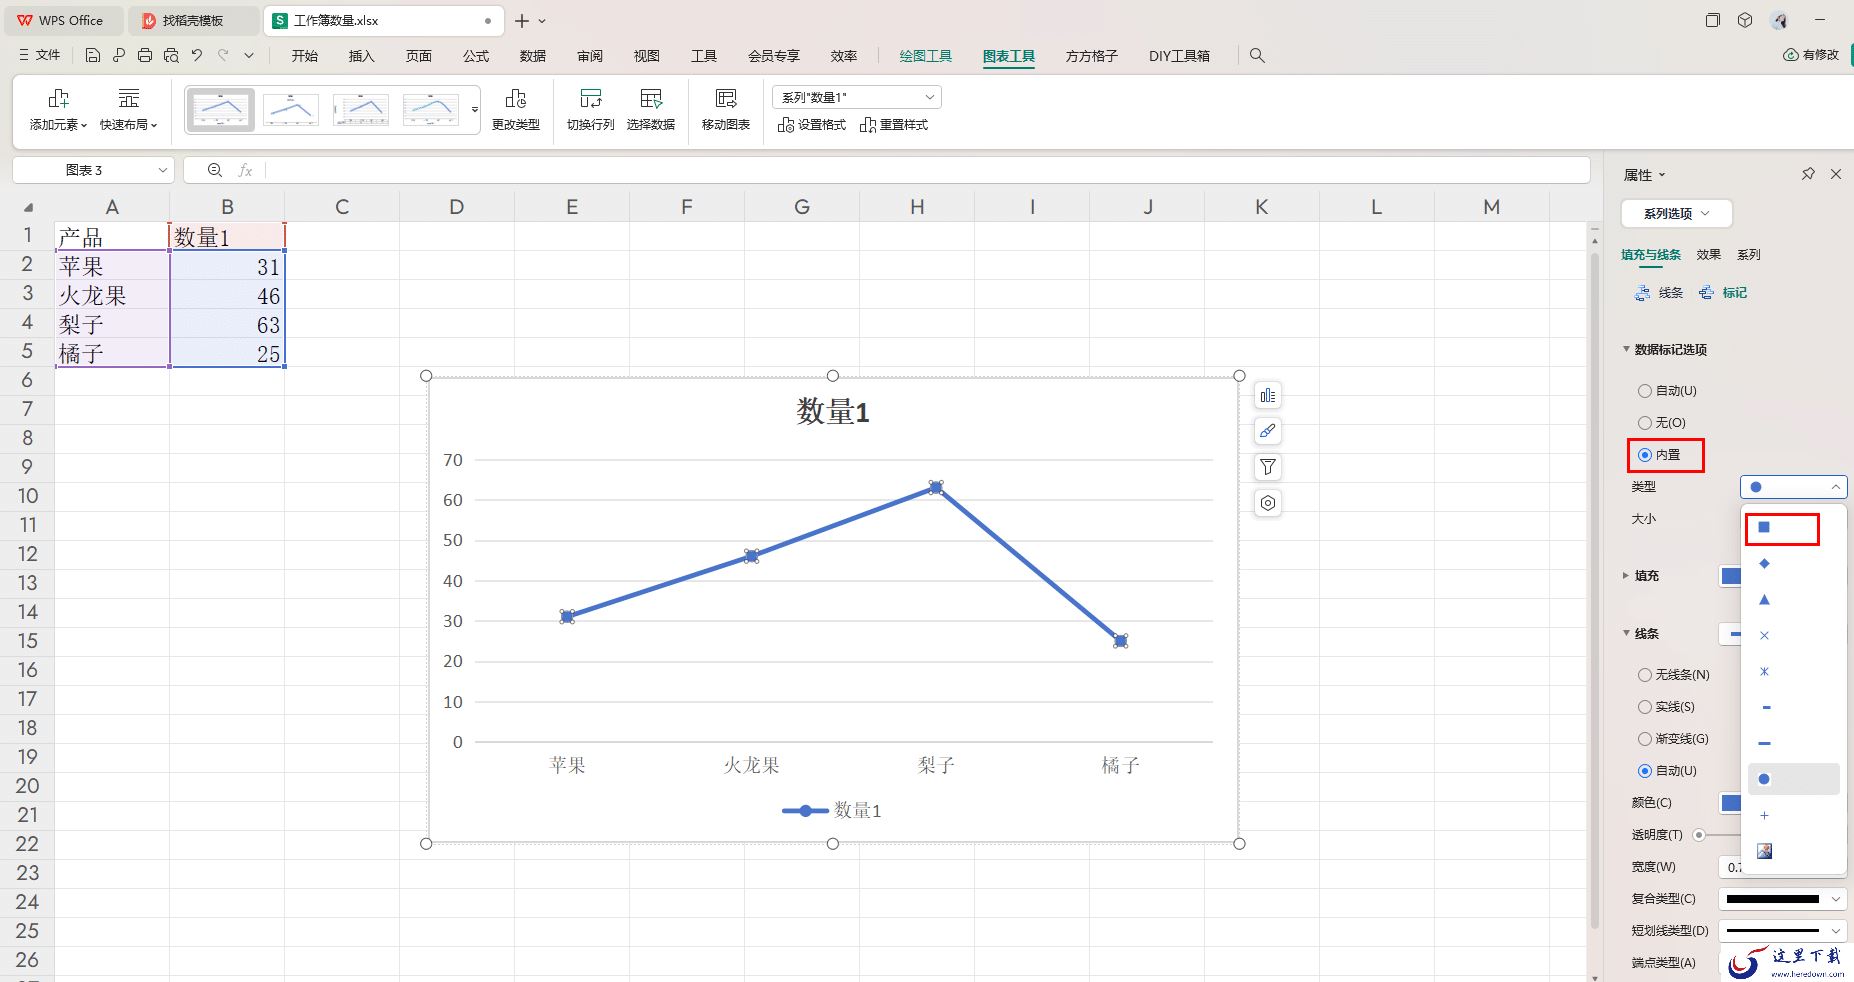Click the save icon in quick toolbar

[x=93, y=56]
